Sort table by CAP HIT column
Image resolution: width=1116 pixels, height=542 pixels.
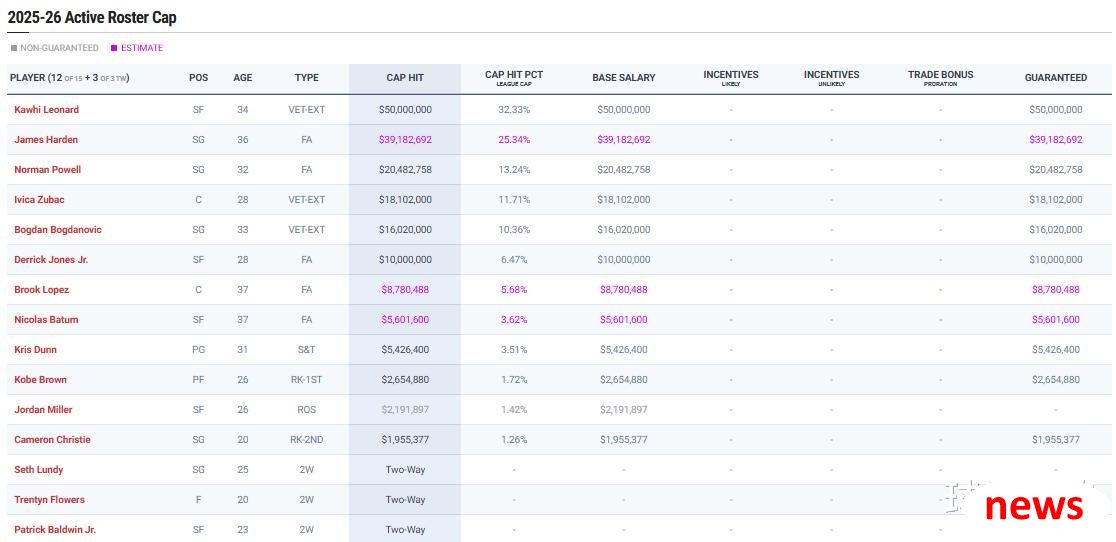point(405,78)
